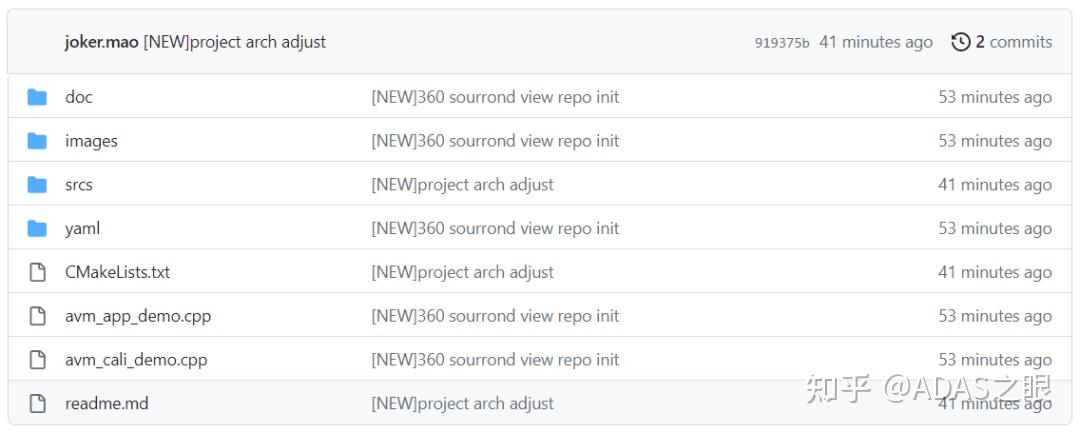Viewport: 1080px width, 433px height.
Task: Open the readme.md file
Action: point(107,404)
